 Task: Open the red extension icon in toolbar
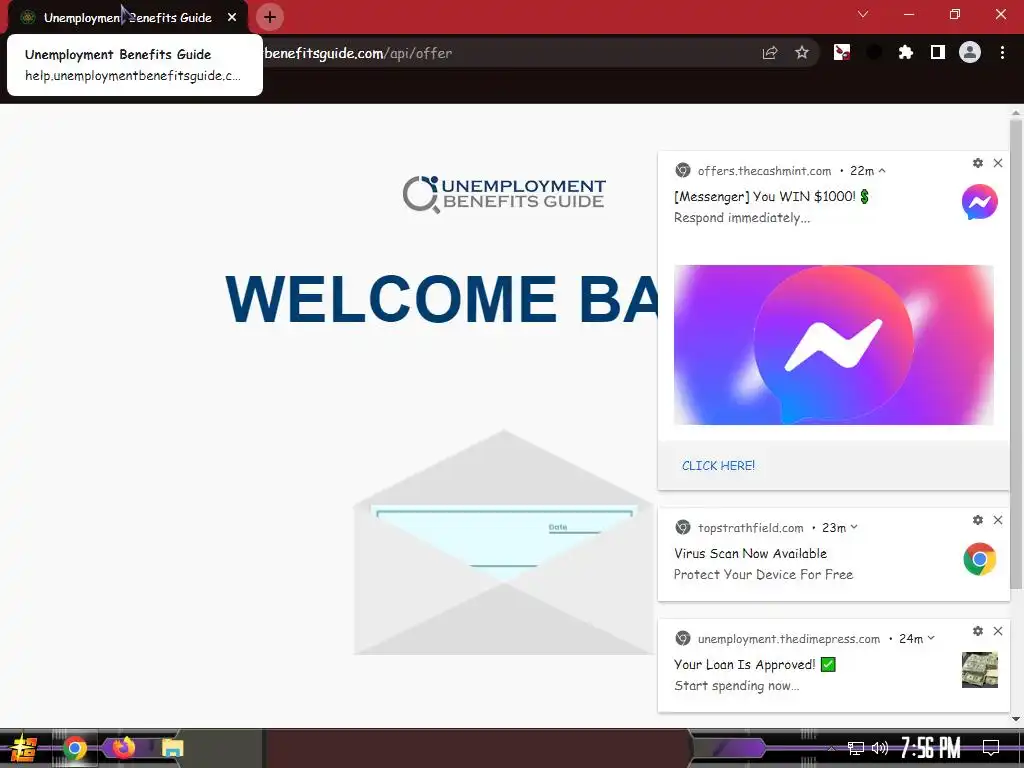(x=842, y=53)
